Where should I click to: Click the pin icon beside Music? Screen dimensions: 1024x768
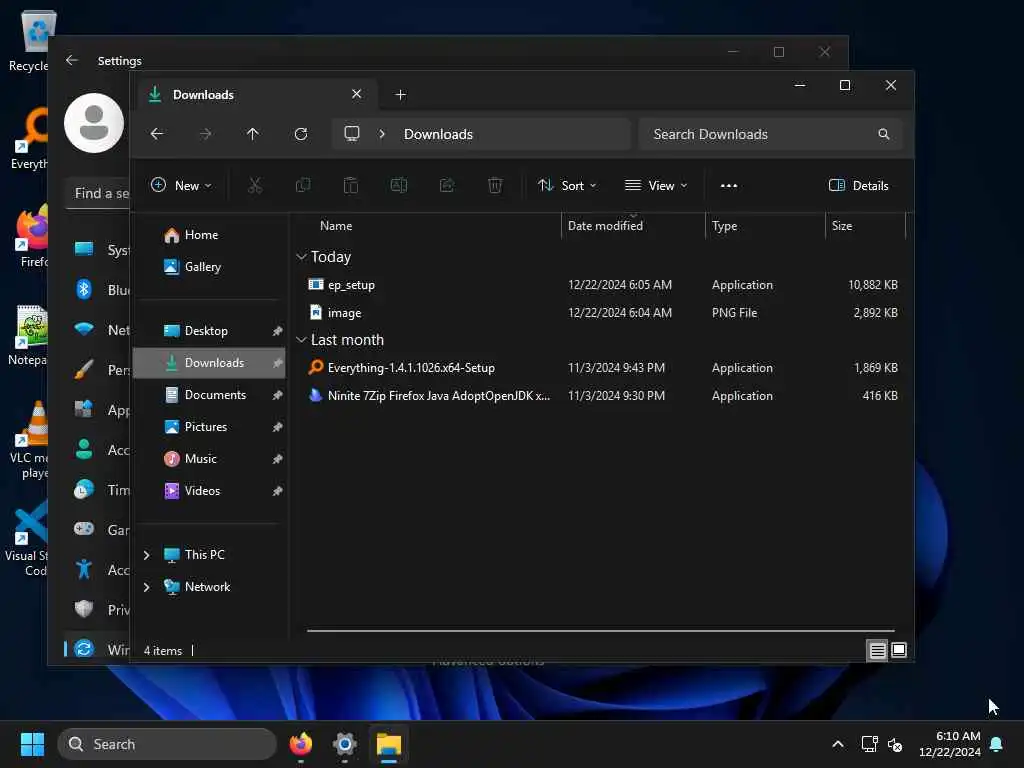(278, 459)
